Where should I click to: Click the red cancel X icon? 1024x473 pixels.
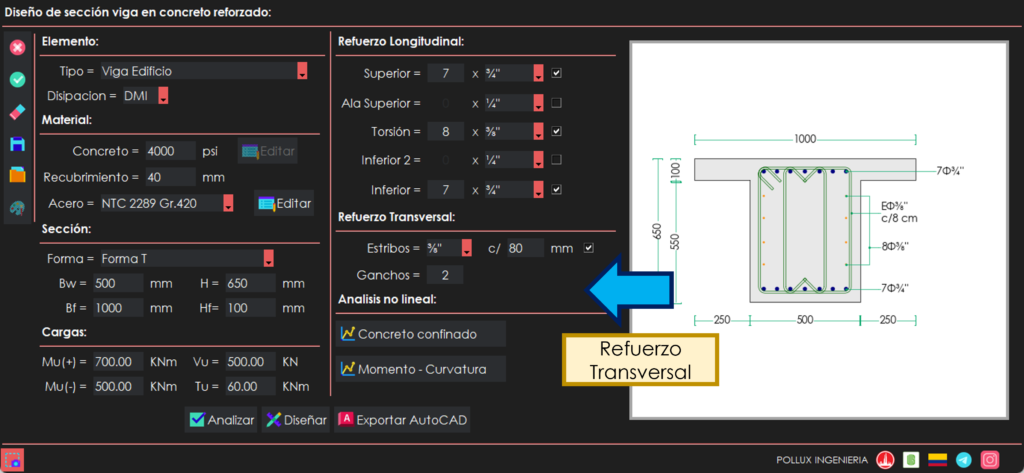click(17, 48)
